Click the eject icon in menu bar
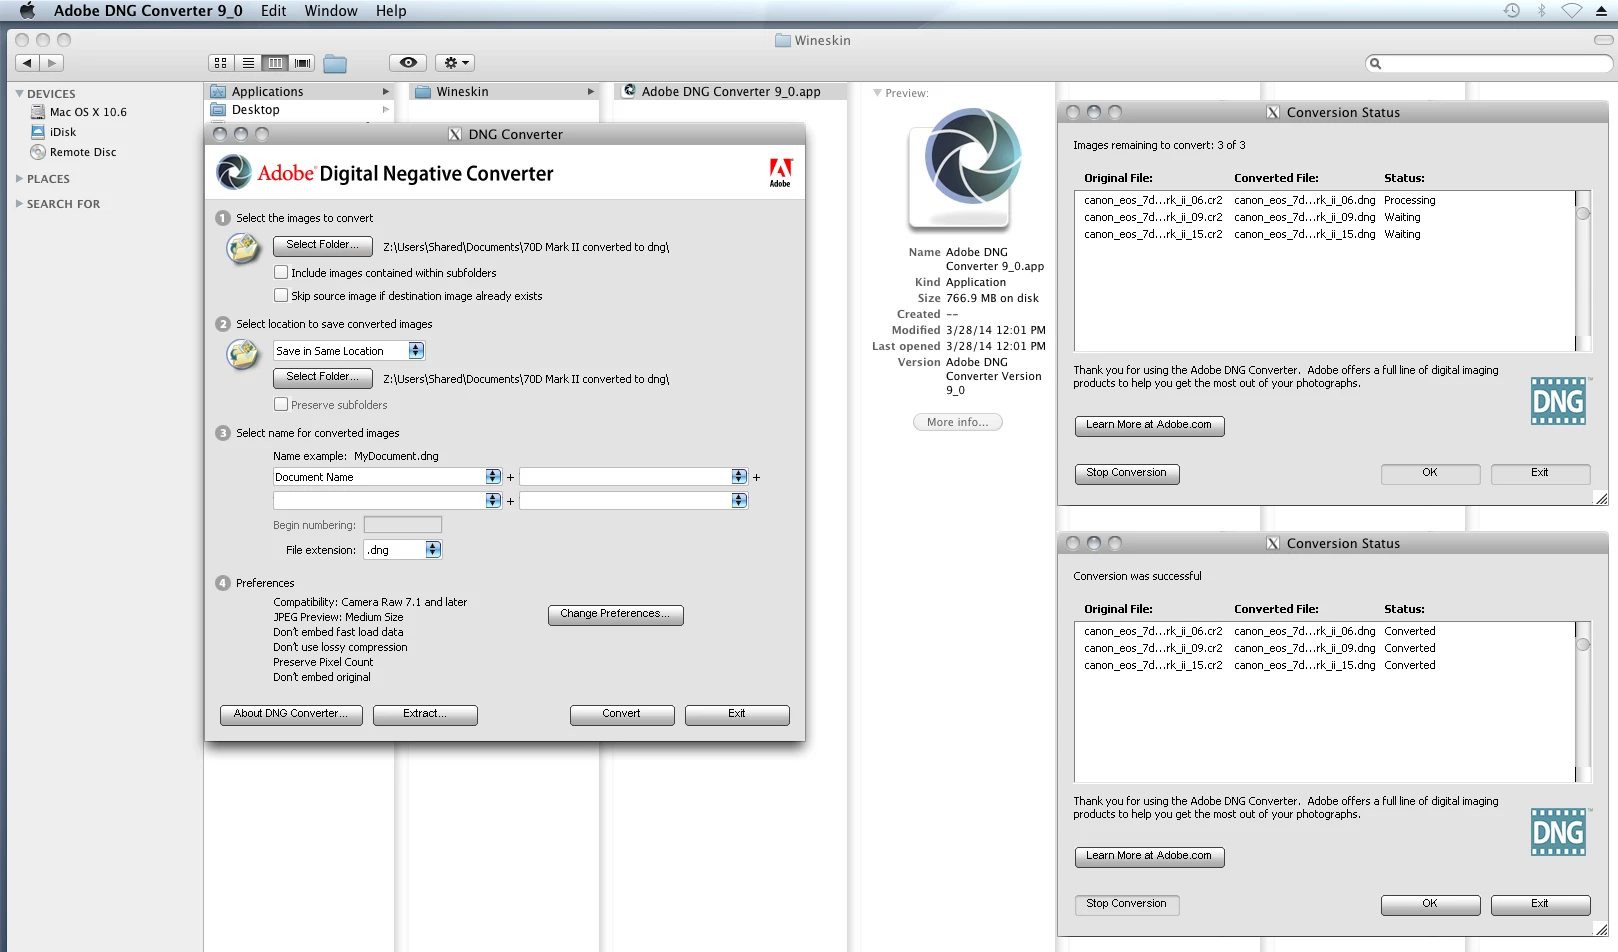The width and height of the screenshot is (1618, 952). click(x=1601, y=11)
